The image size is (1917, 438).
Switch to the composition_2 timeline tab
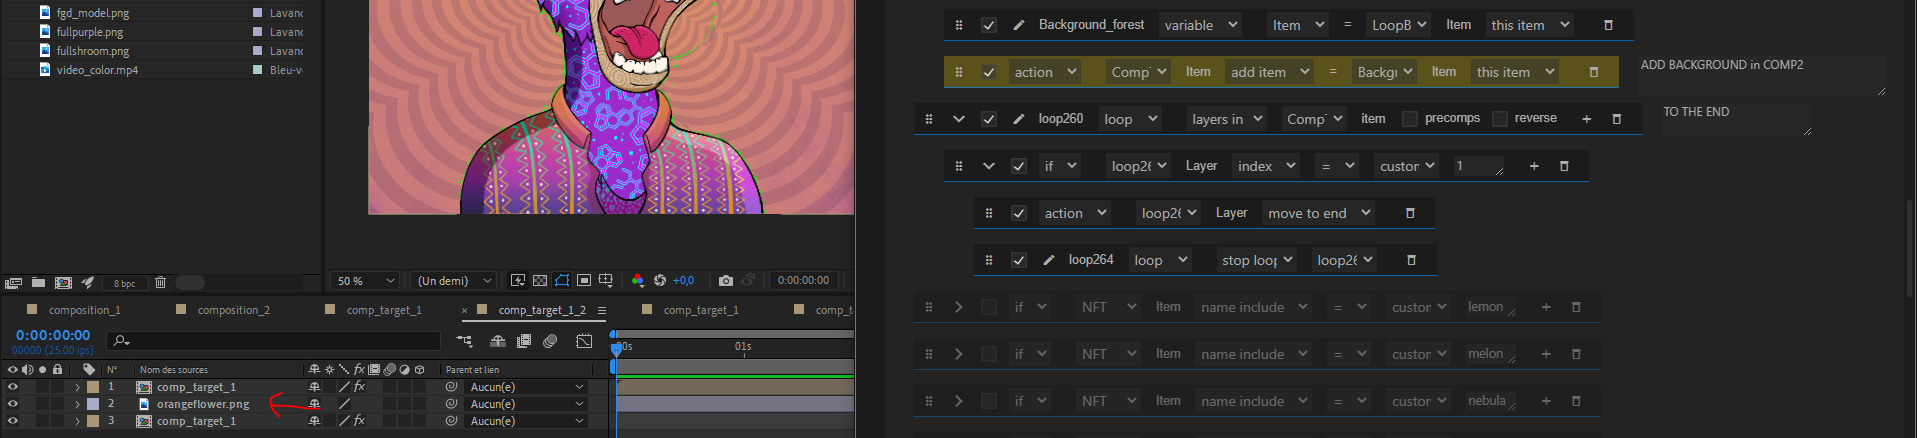point(234,310)
